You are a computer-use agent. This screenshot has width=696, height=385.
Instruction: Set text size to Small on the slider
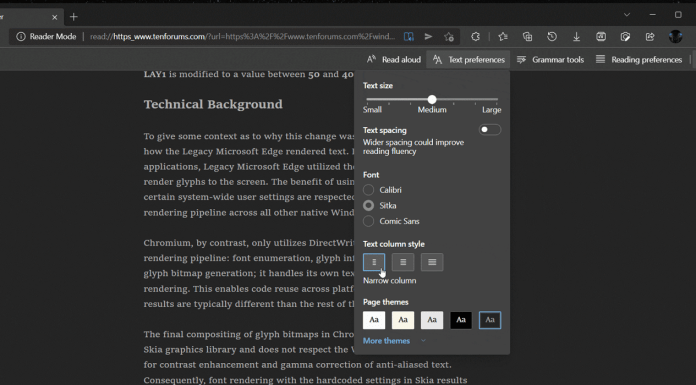tap(367, 99)
